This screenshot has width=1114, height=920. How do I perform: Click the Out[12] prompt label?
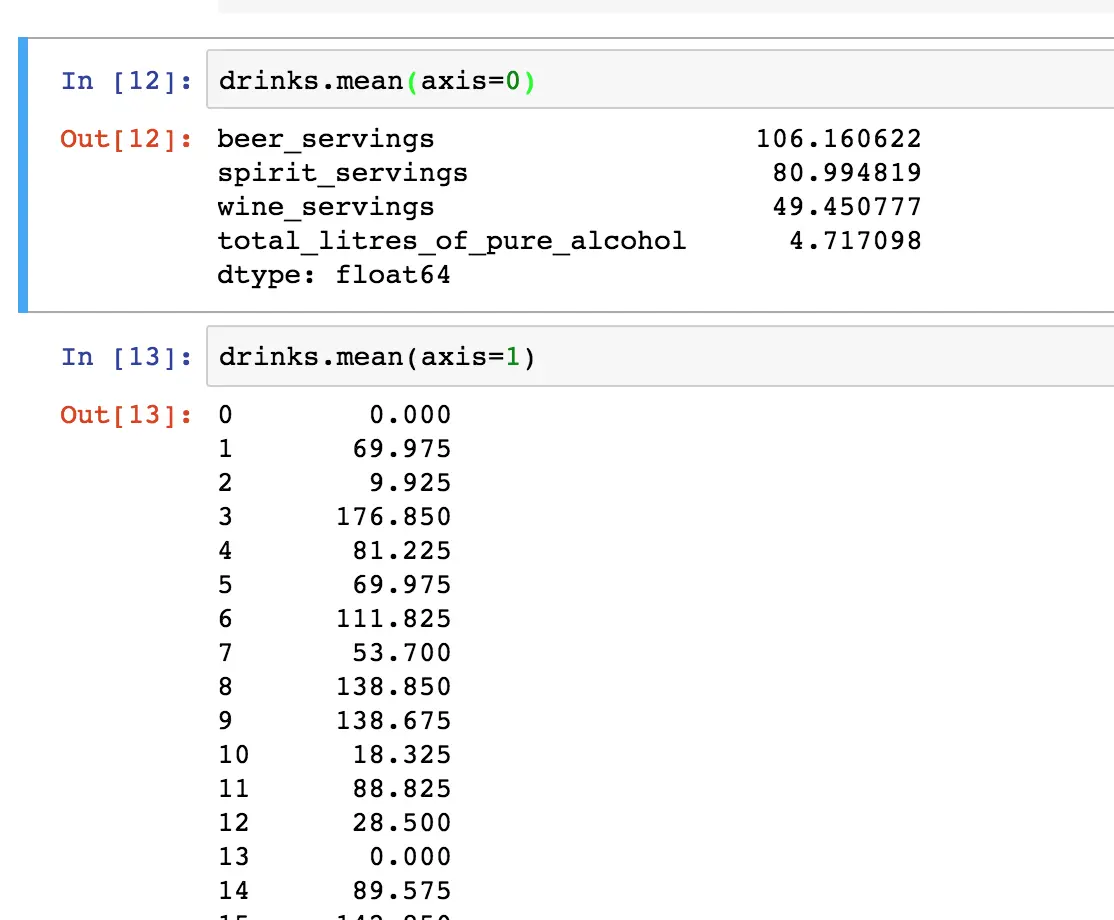(126, 139)
